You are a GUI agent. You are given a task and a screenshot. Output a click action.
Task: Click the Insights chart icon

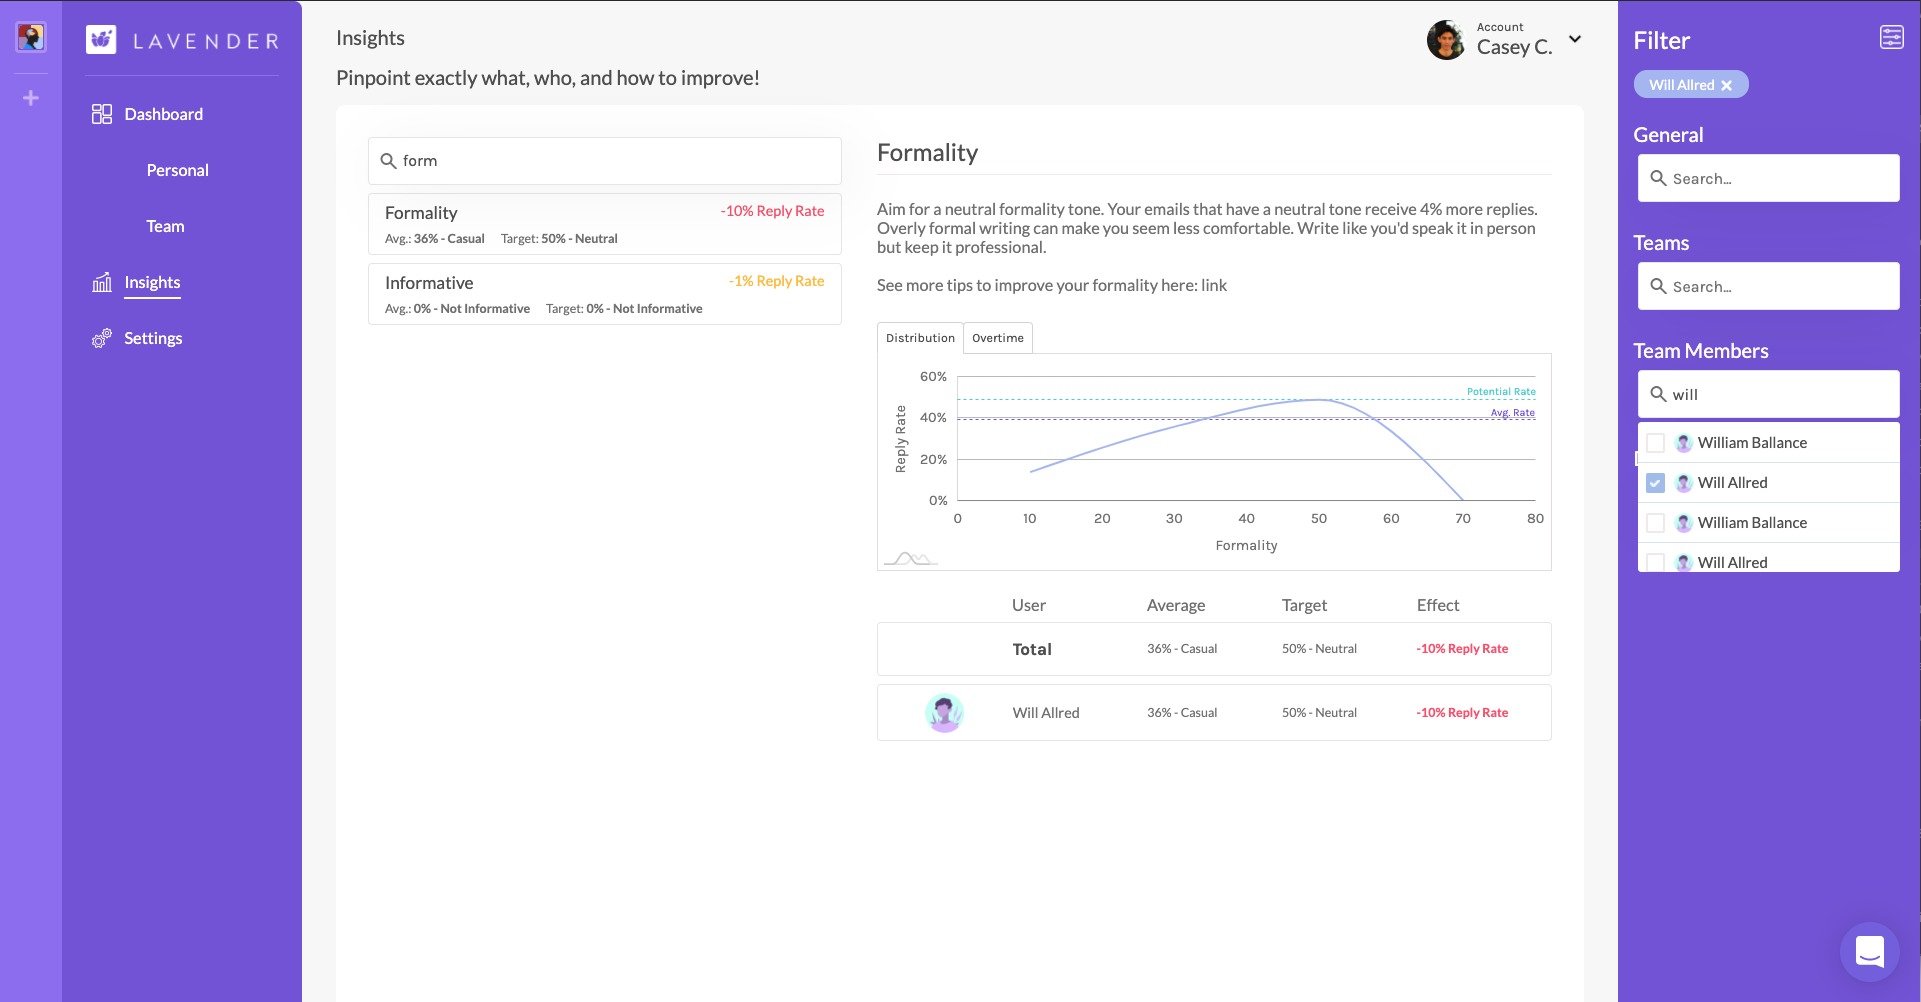[x=102, y=283]
